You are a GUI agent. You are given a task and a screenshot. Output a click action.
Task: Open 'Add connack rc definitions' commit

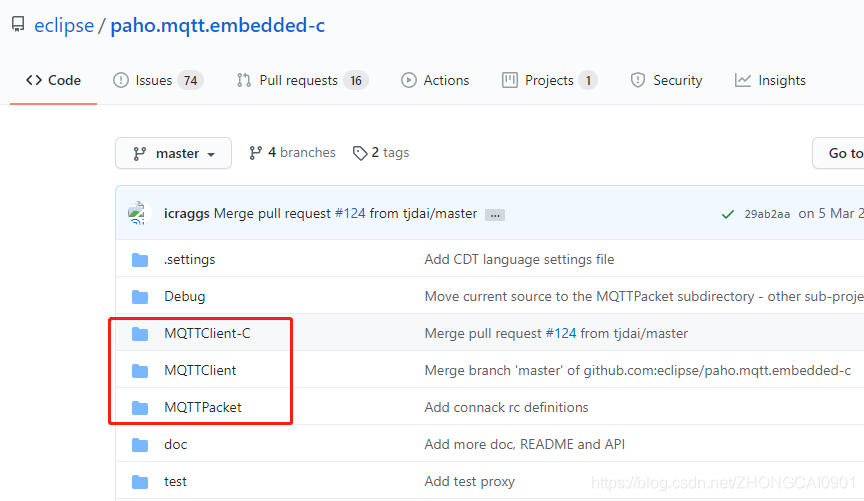506,407
